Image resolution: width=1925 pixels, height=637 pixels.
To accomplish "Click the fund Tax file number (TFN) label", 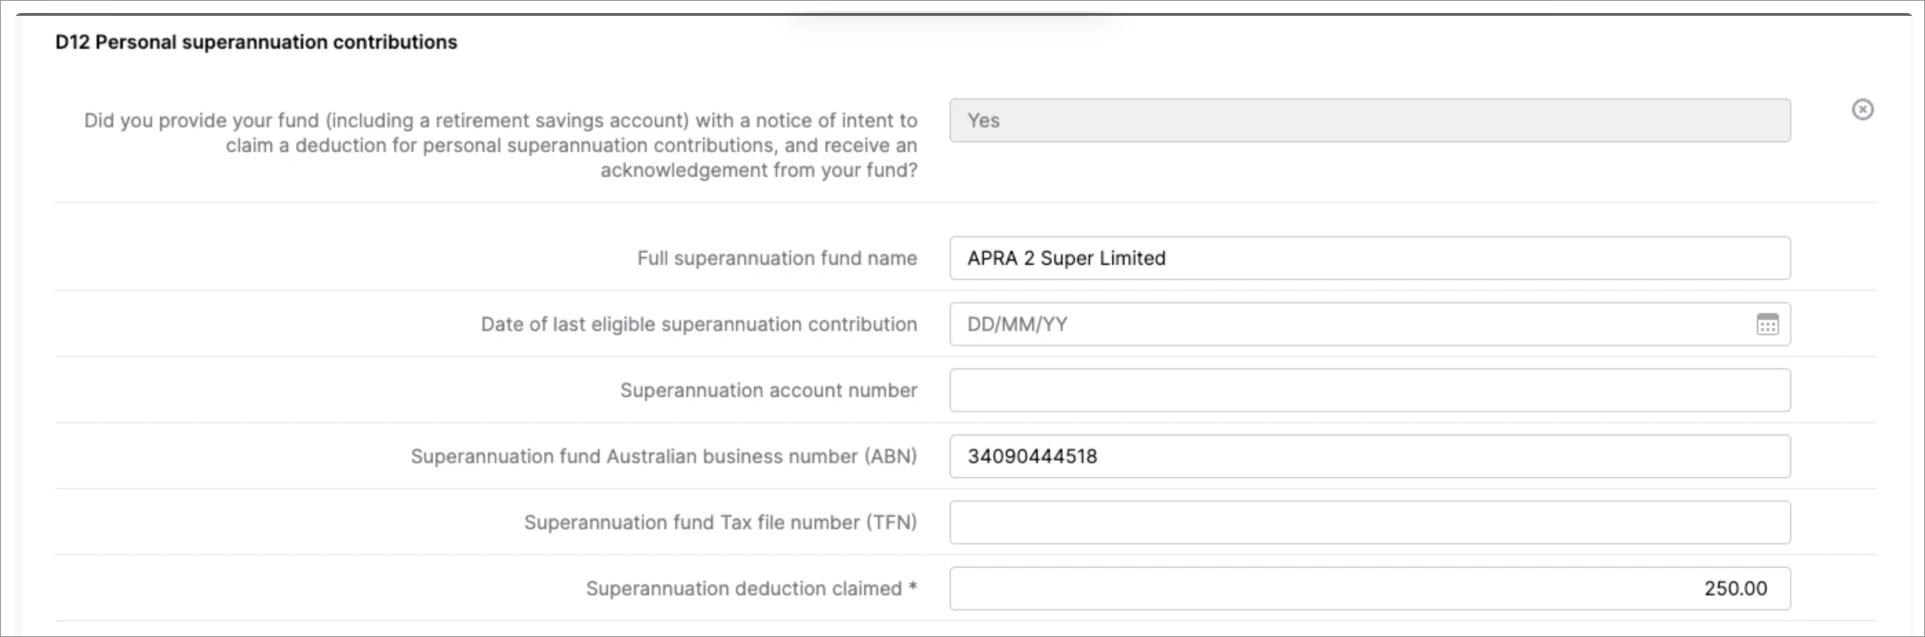I will (720, 522).
